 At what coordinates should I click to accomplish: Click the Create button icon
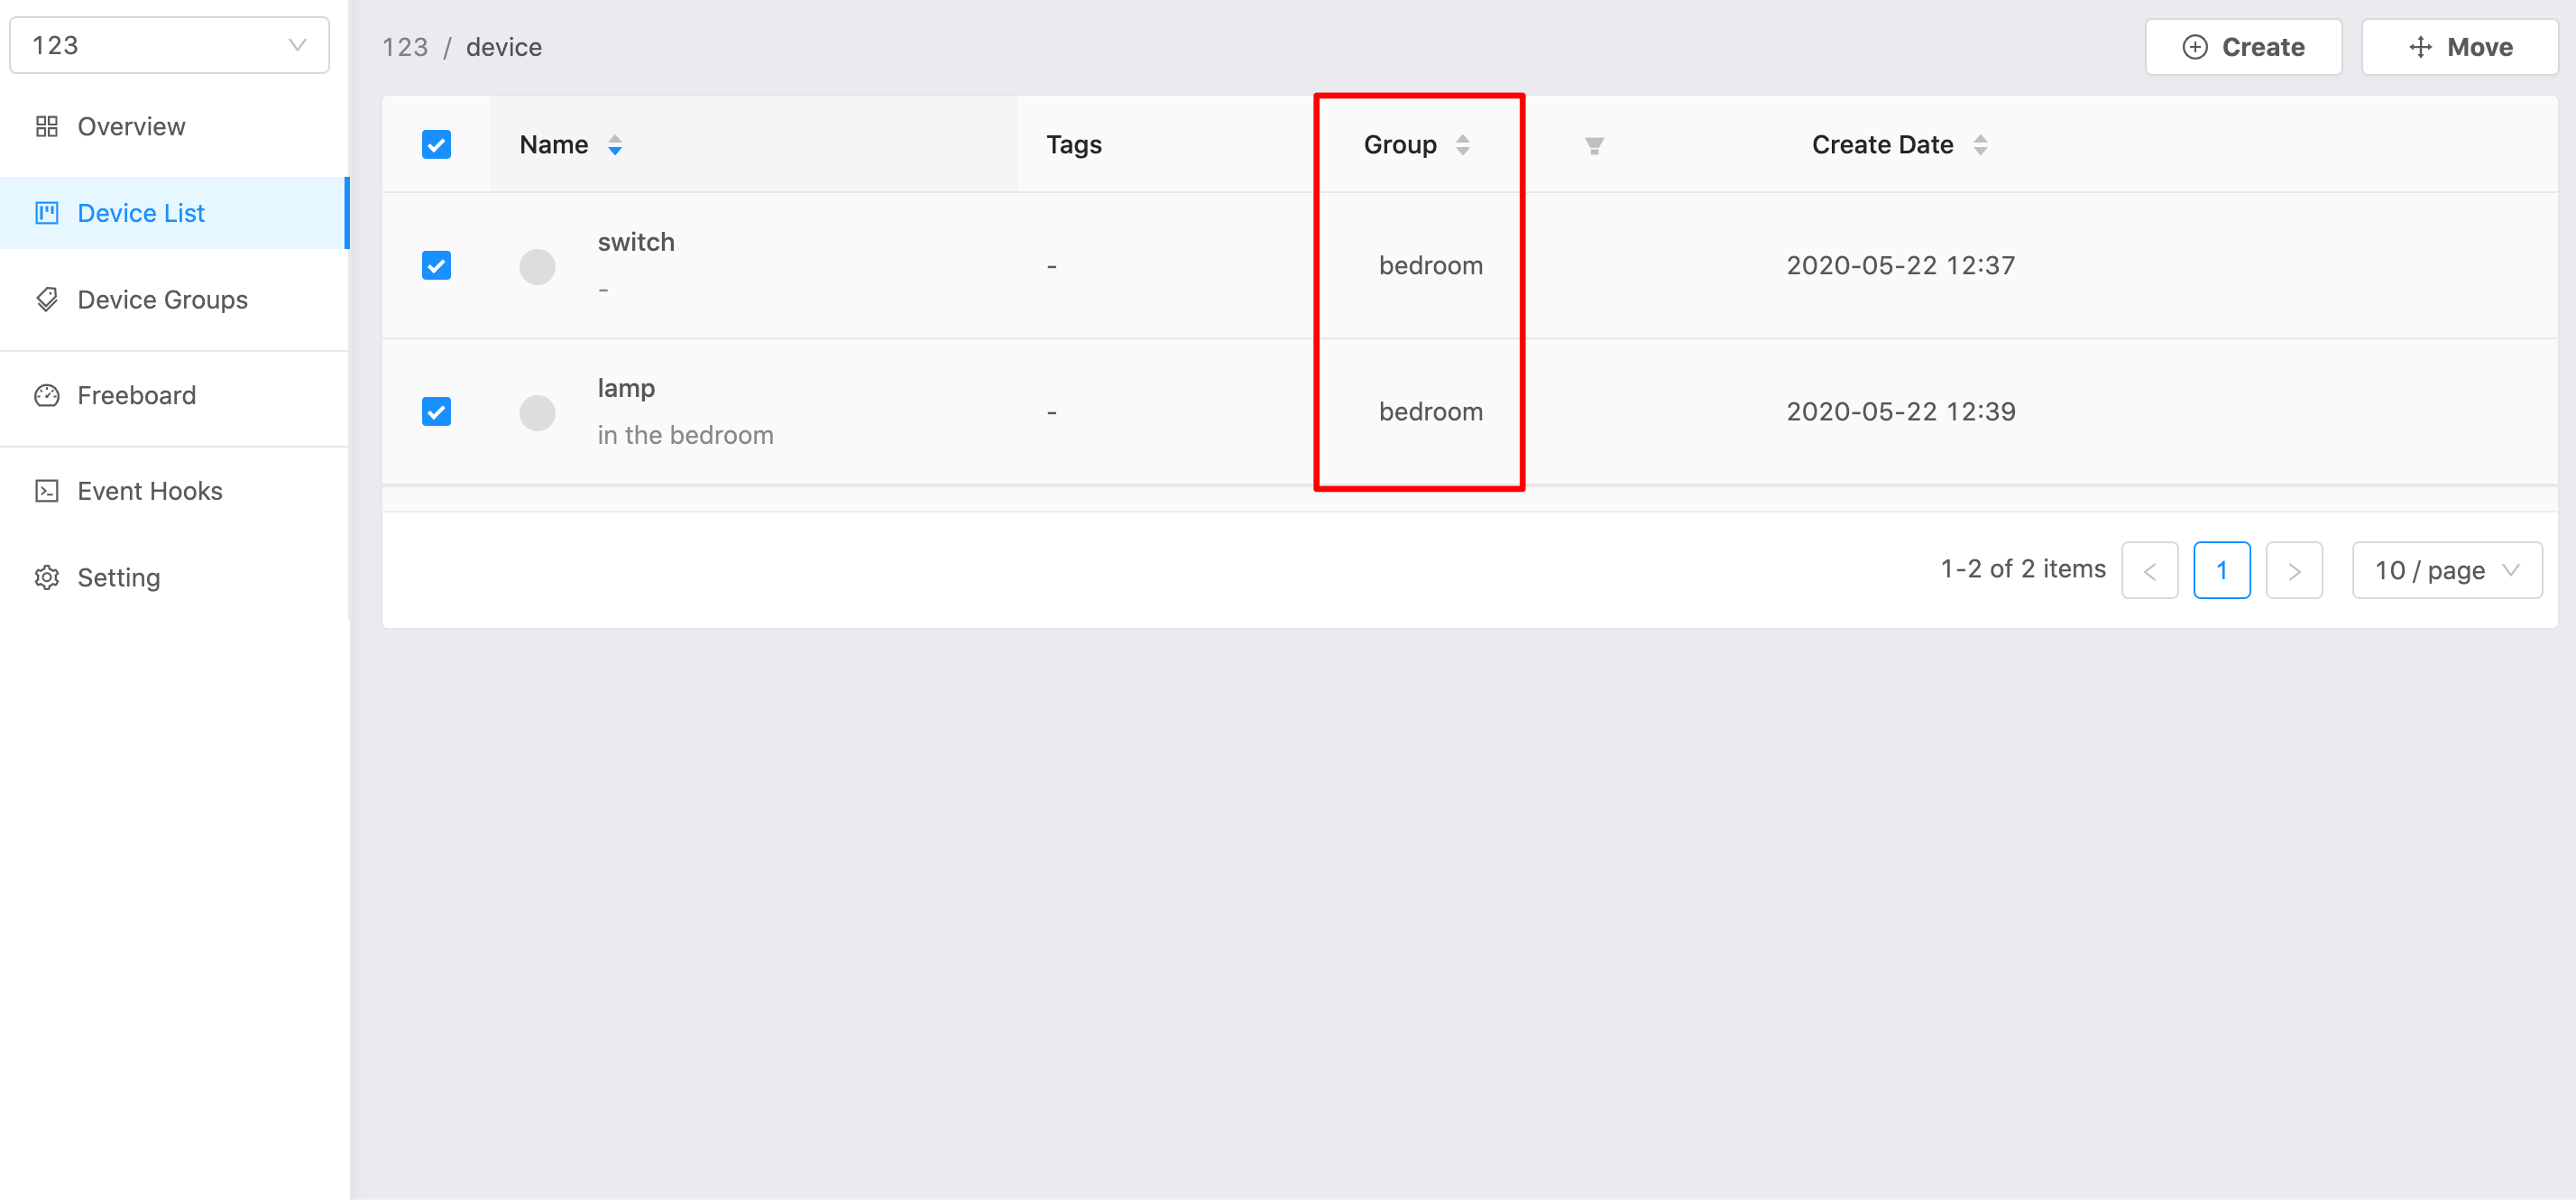tap(2194, 46)
